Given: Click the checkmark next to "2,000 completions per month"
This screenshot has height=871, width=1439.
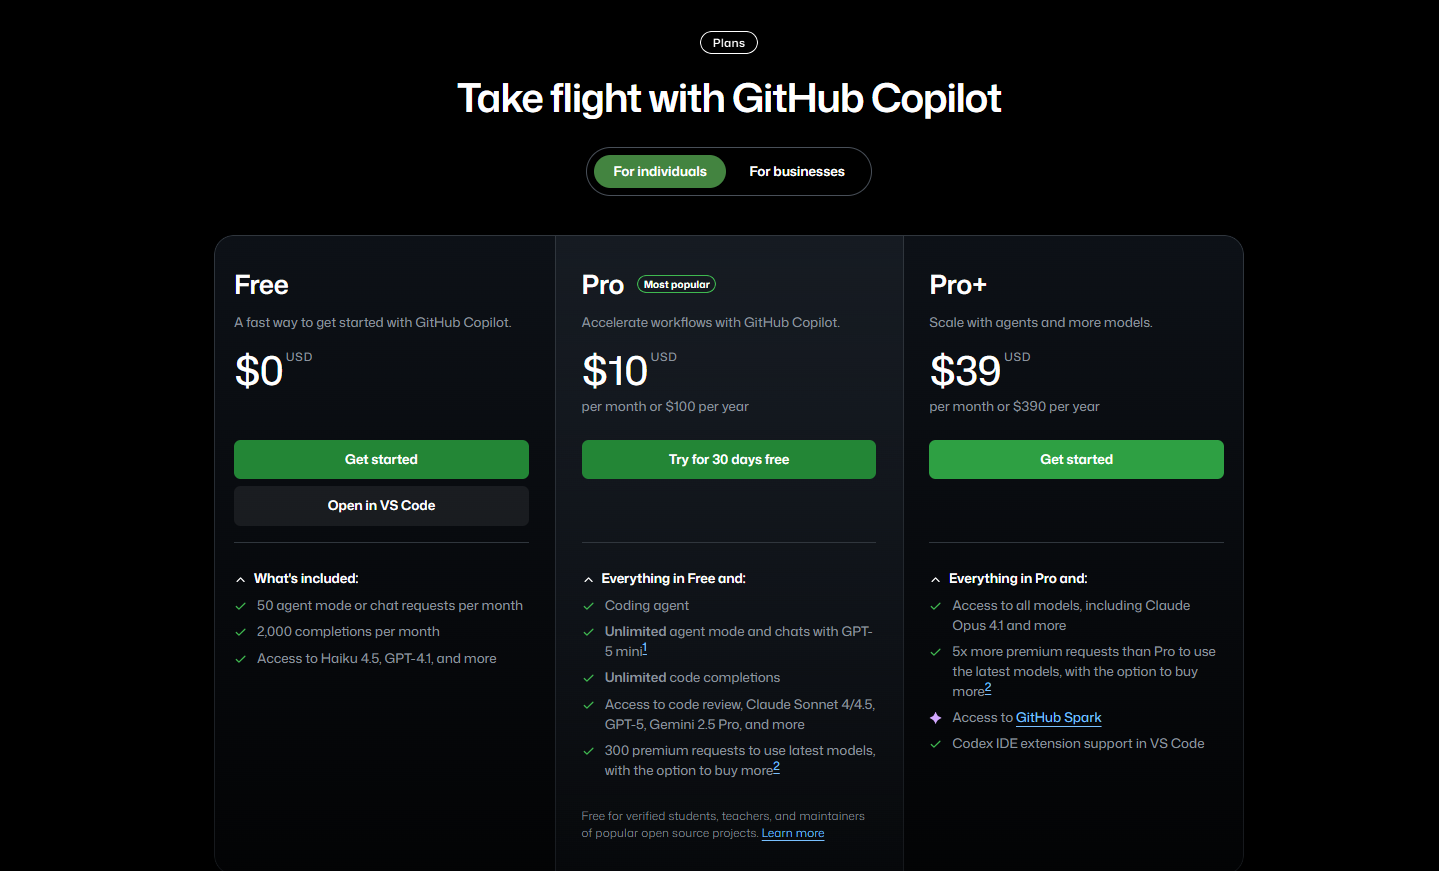Looking at the screenshot, I should coord(240,632).
